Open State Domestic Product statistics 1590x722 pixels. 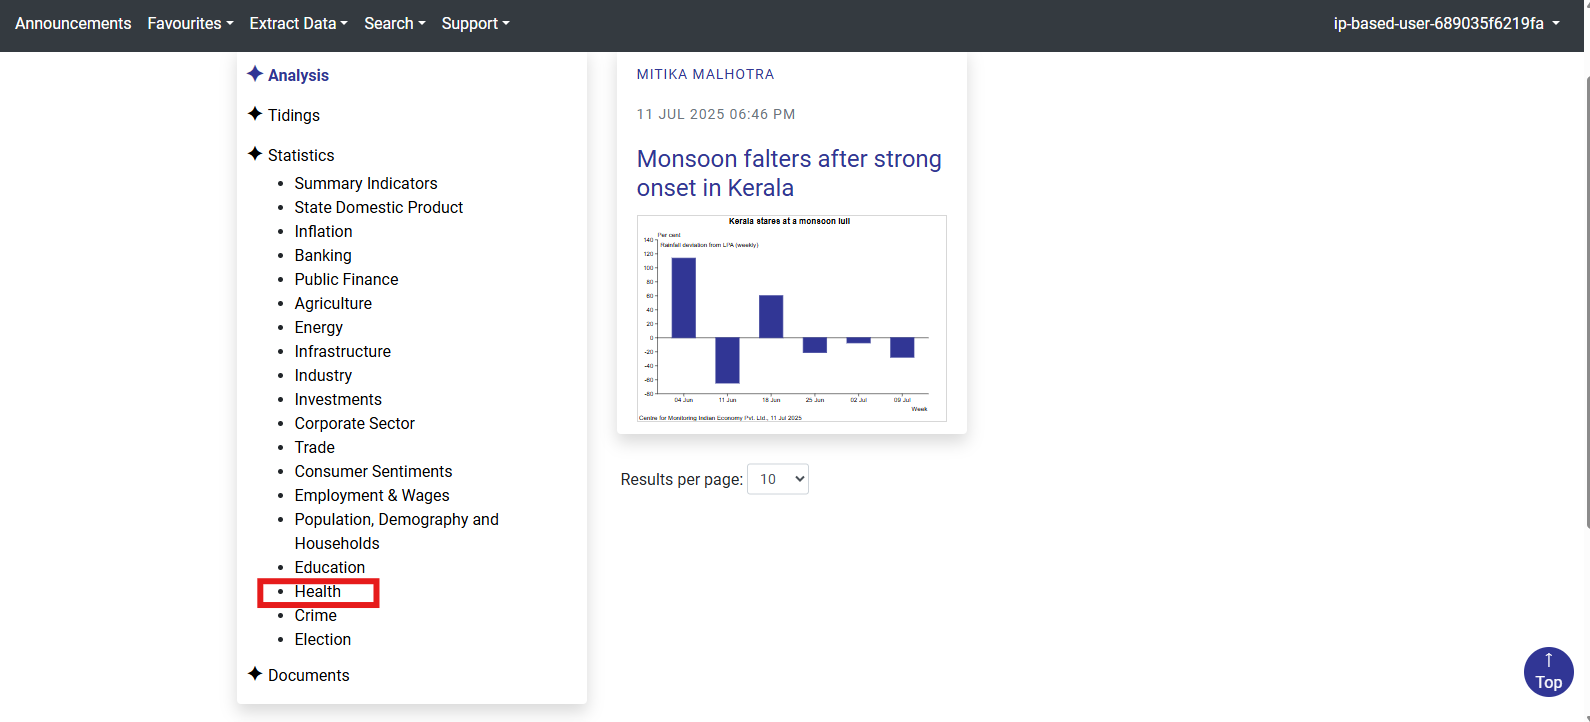(379, 207)
